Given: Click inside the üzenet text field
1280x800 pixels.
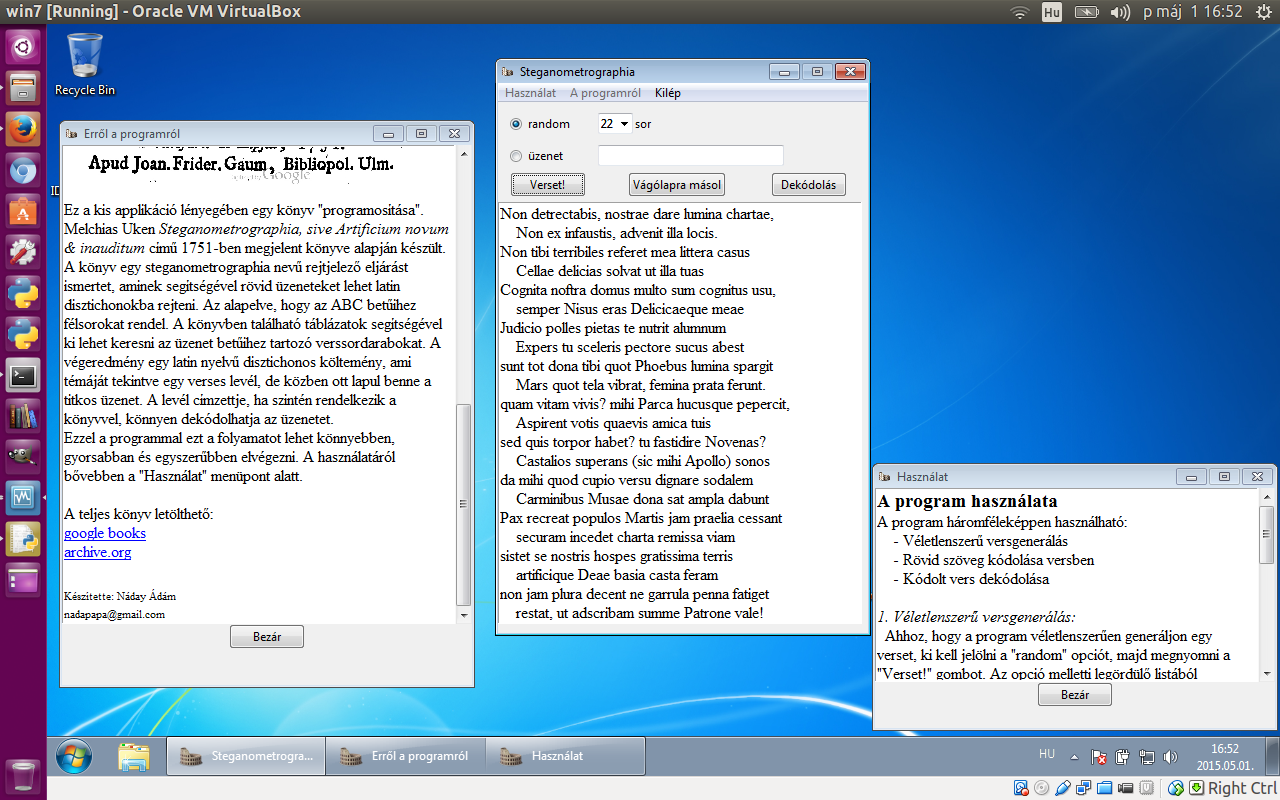Looking at the screenshot, I should (690, 155).
